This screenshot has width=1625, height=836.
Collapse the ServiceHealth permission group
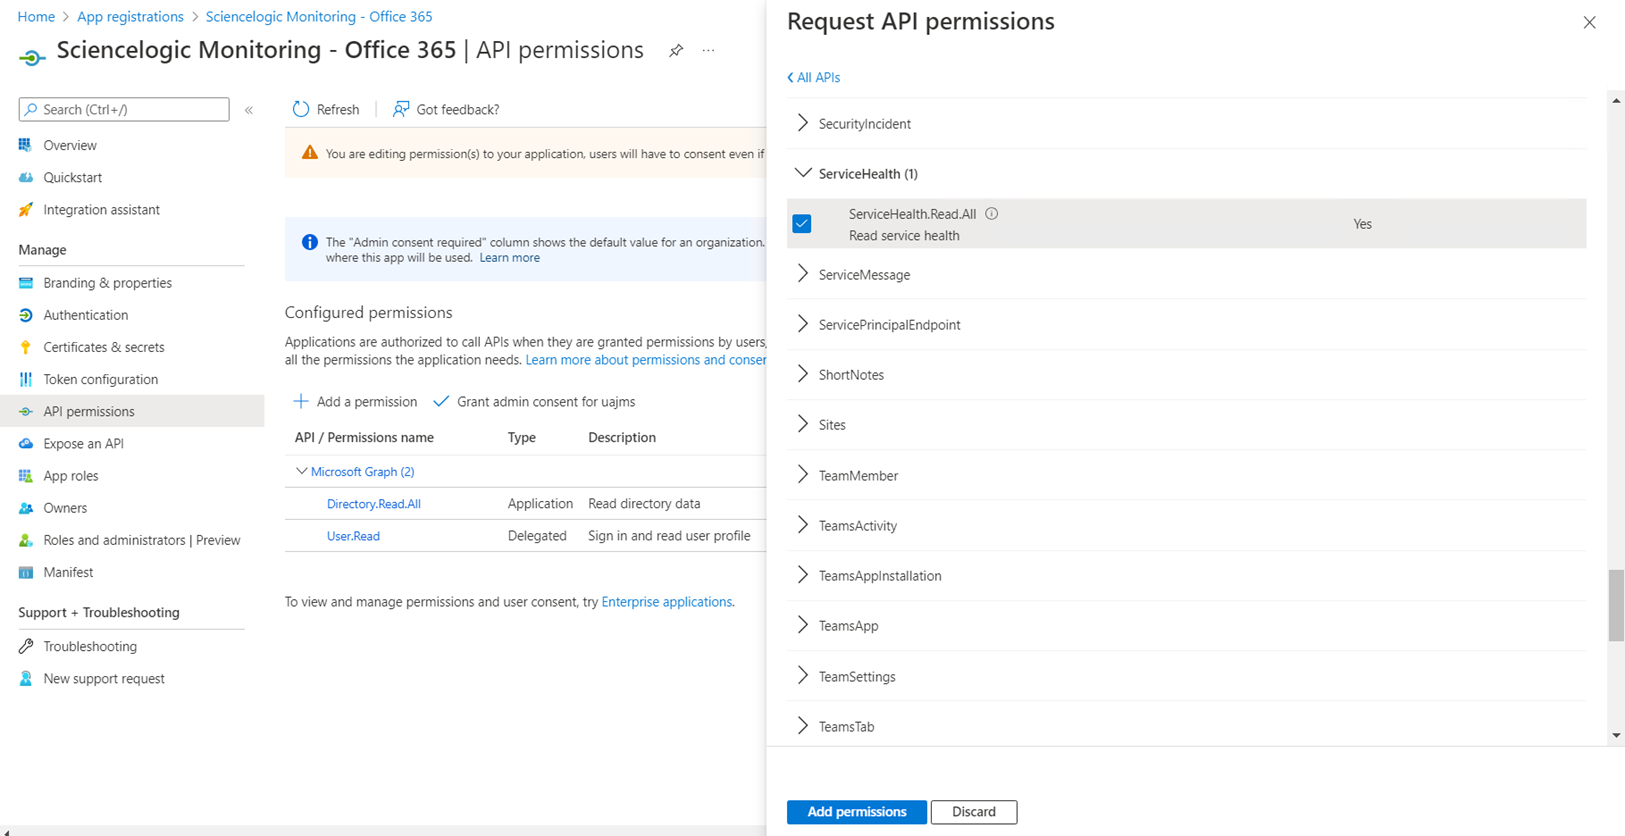[802, 173]
